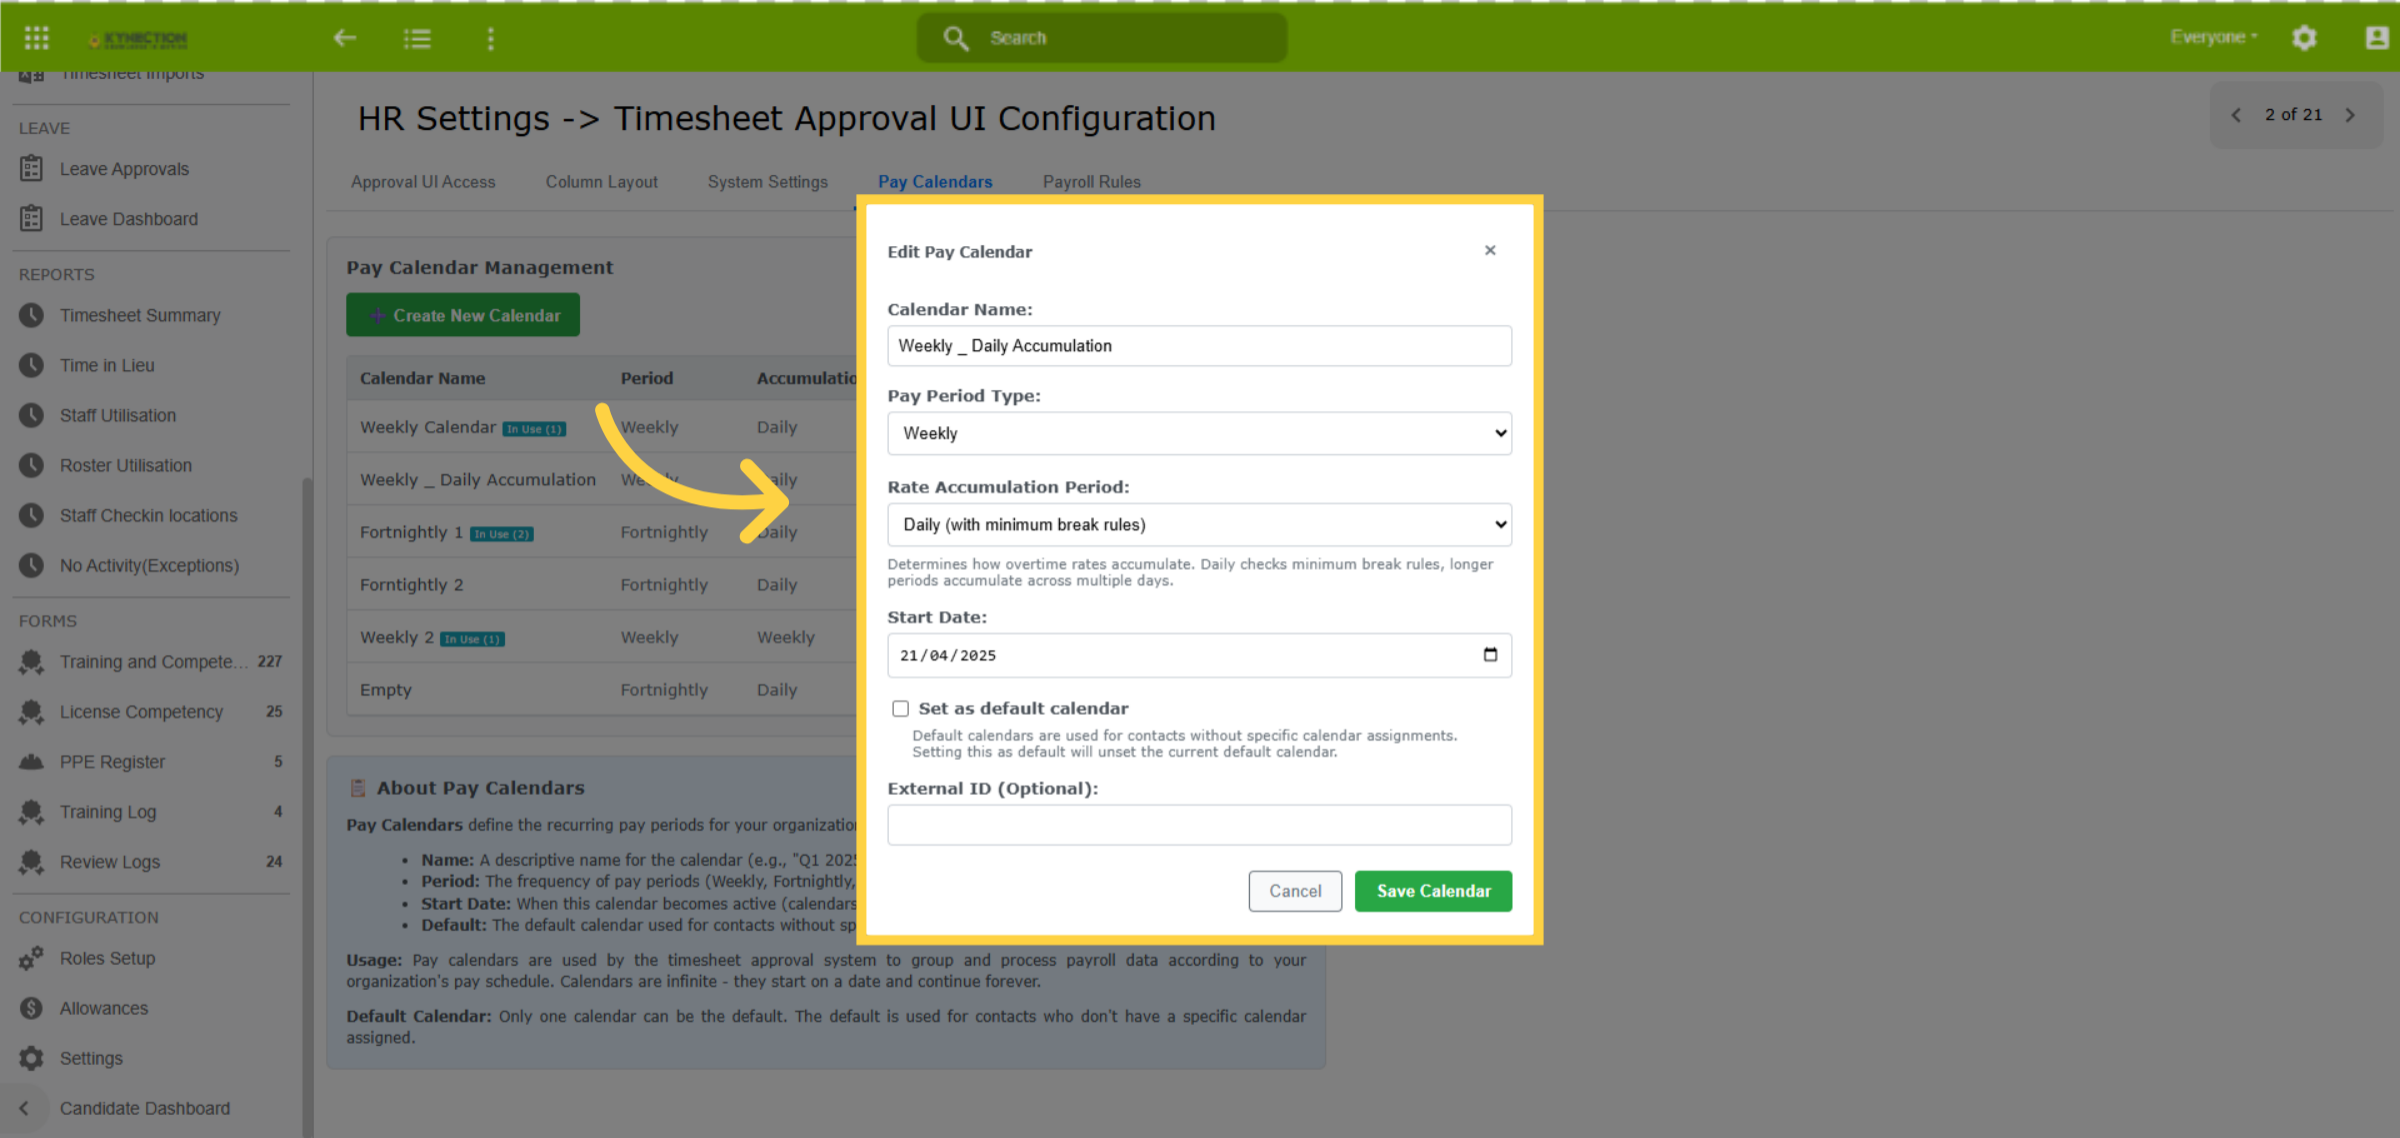Expand Rate Accumulation Period dropdown
The height and width of the screenshot is (1138, 2400).
pos(1199,524)
